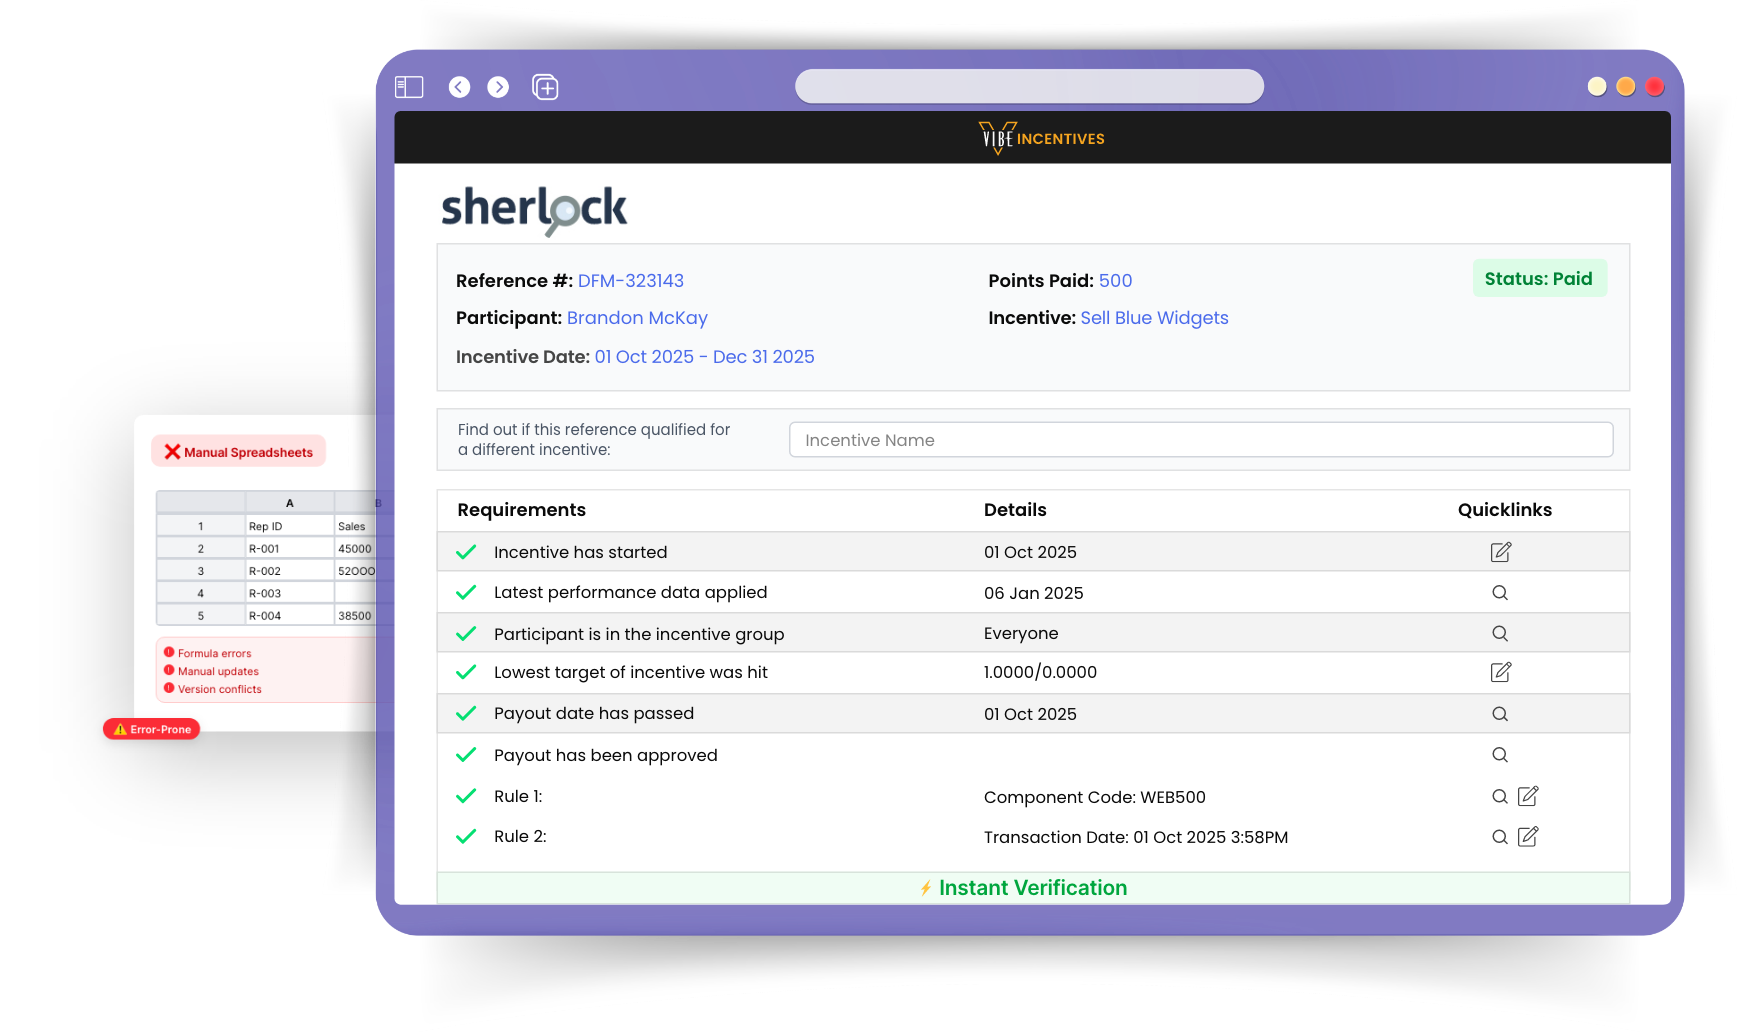Open a new tab with plus icon
This screenshot has height=1032, width=1737.
pos(545,87)
